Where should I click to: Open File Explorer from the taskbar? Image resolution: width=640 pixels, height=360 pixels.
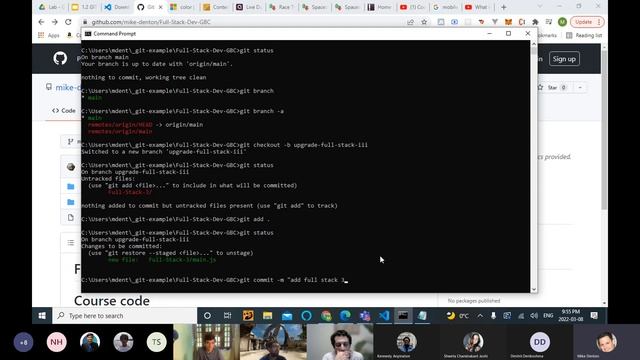point(267,316)
